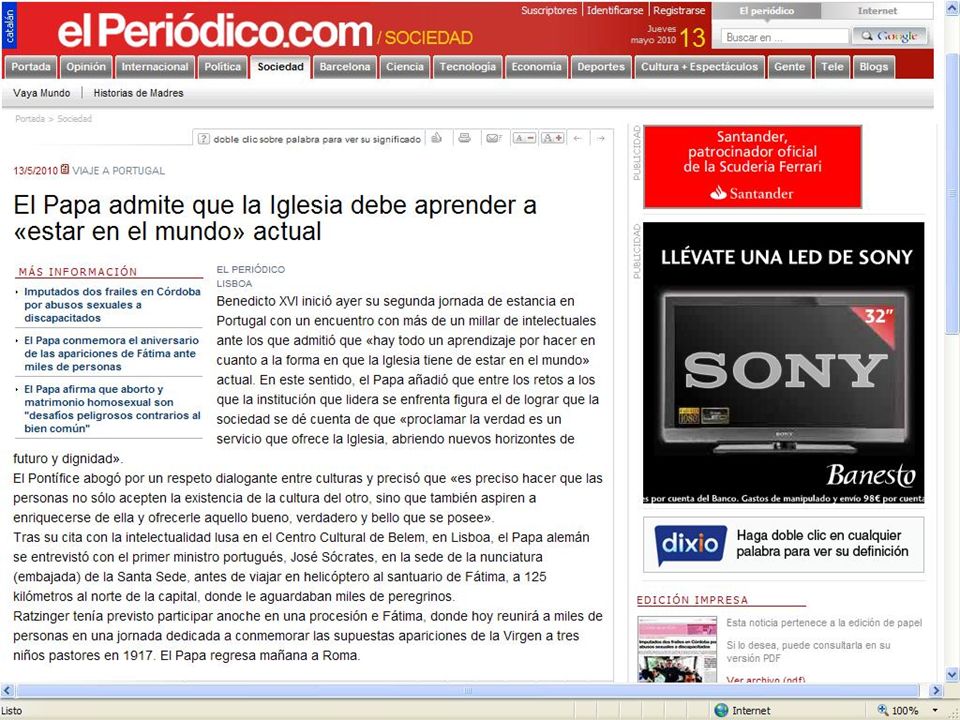Open the Gente section tab

coord(789,67)
